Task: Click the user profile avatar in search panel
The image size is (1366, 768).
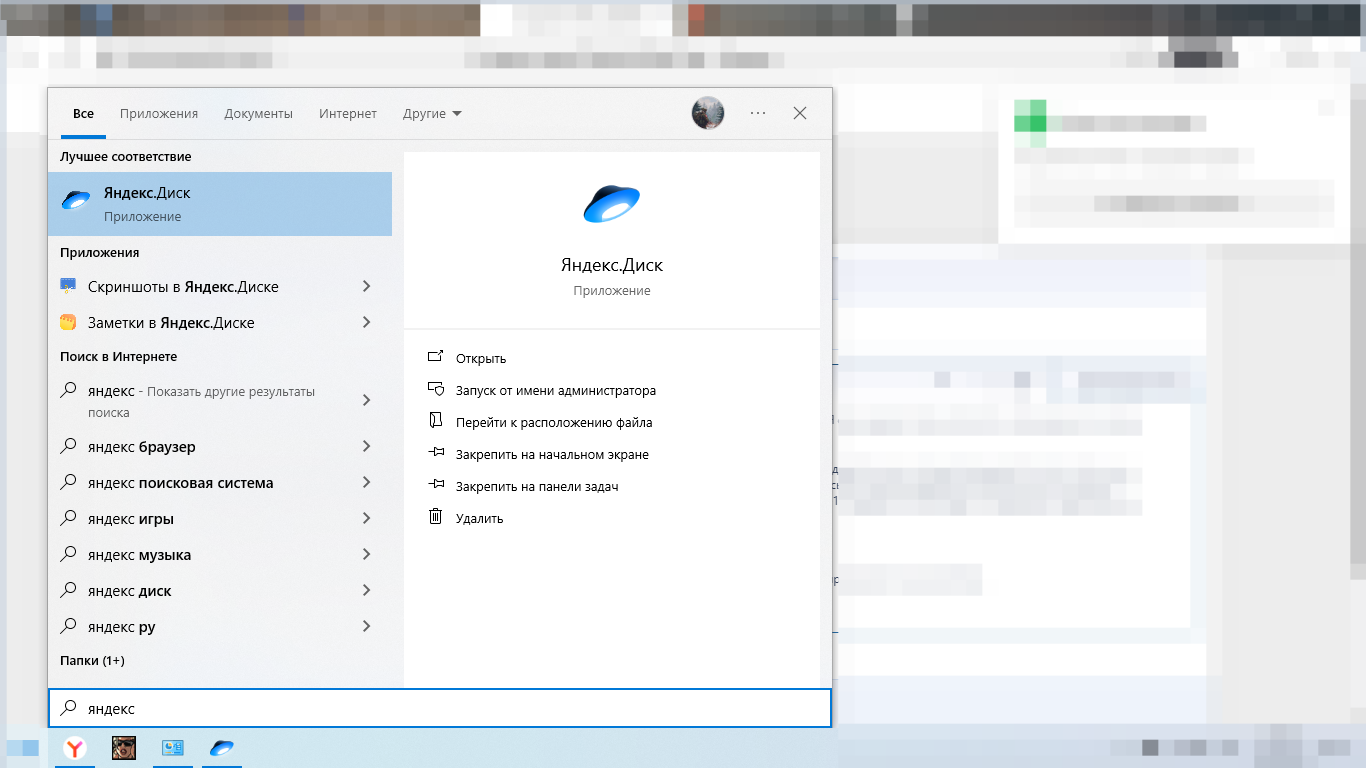Action: [x=708, y=113]
